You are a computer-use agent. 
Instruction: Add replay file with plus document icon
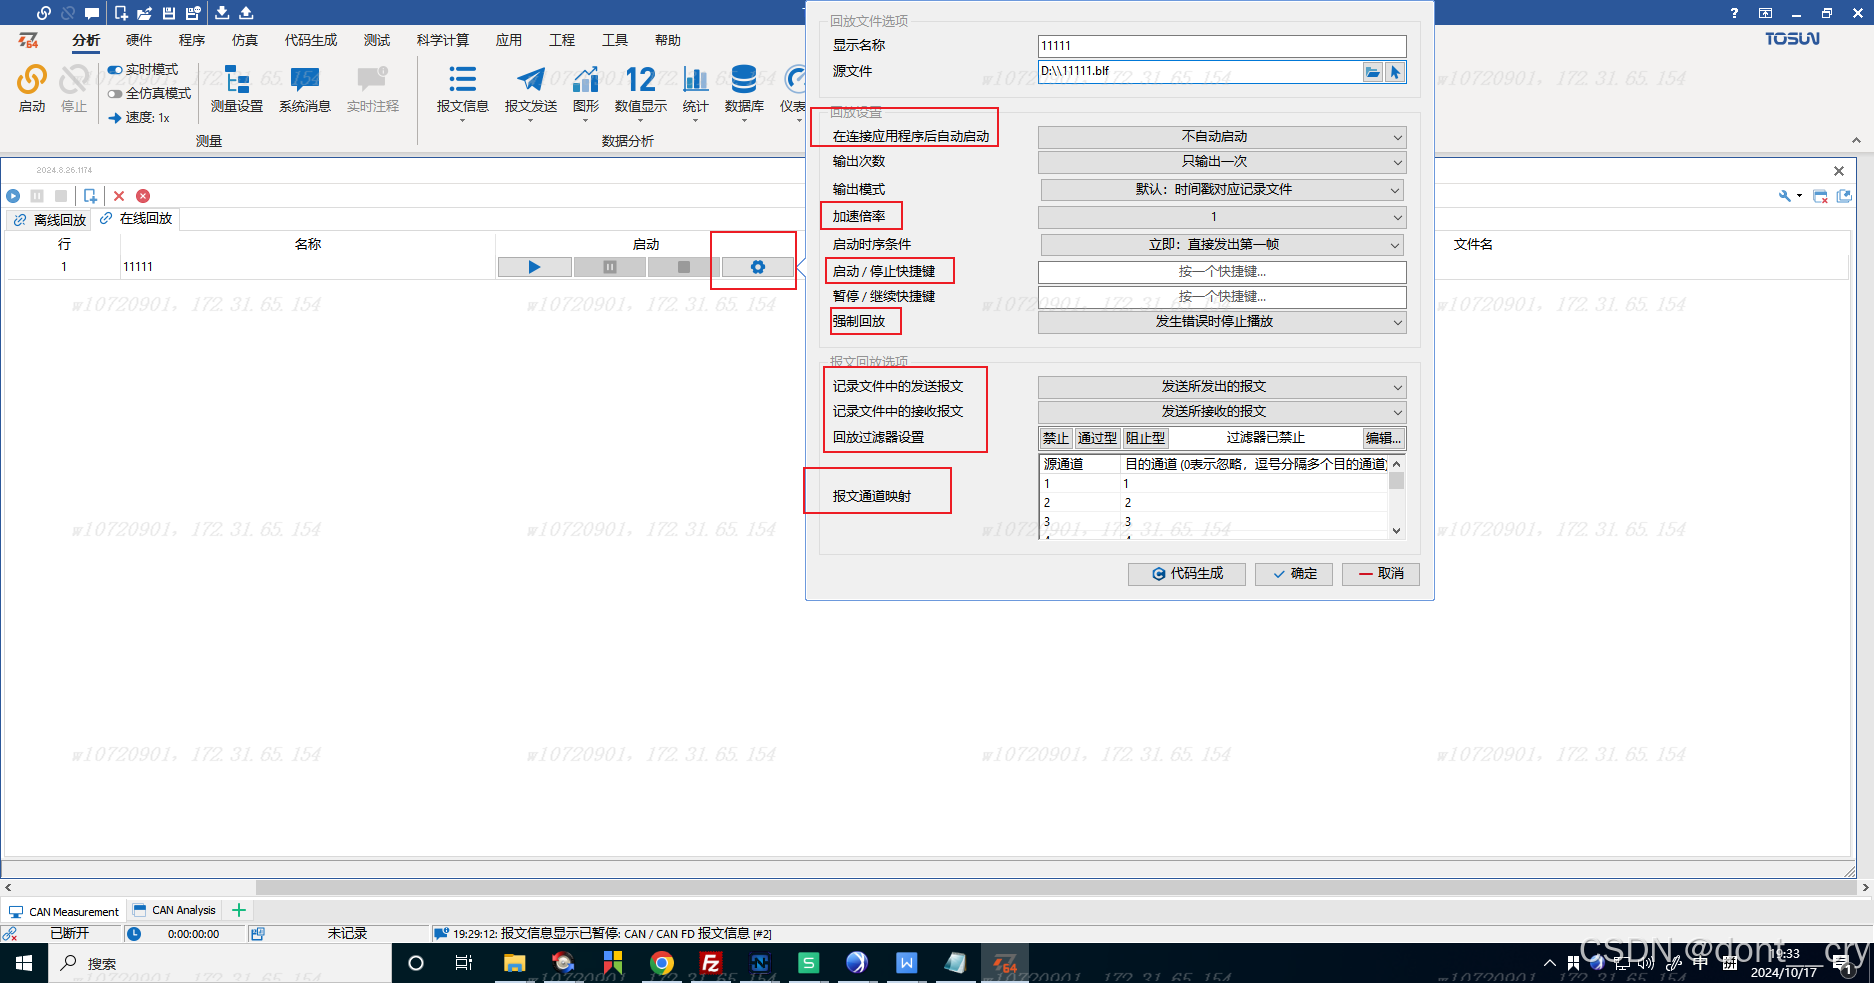(x=90, y=196)
